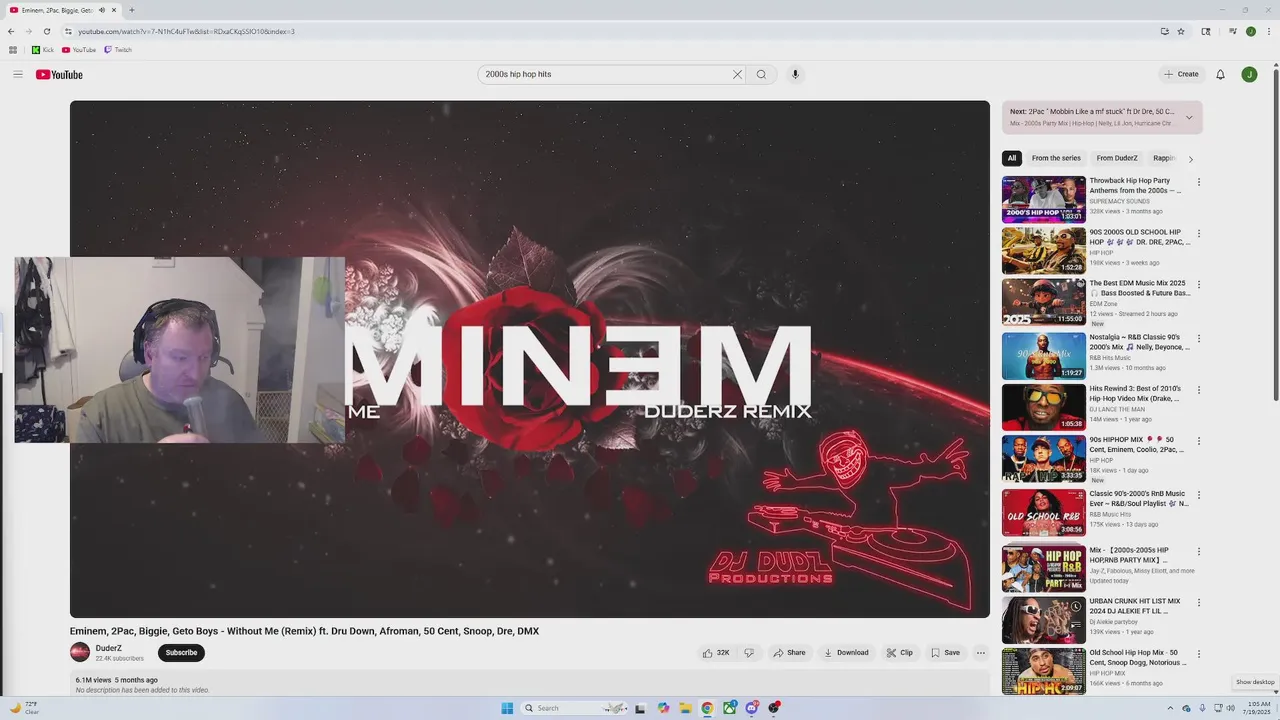The height and width of the screenshot is (720, 1280).
Task: Open the notifications bell
Action: click(x=1220, y=74)
